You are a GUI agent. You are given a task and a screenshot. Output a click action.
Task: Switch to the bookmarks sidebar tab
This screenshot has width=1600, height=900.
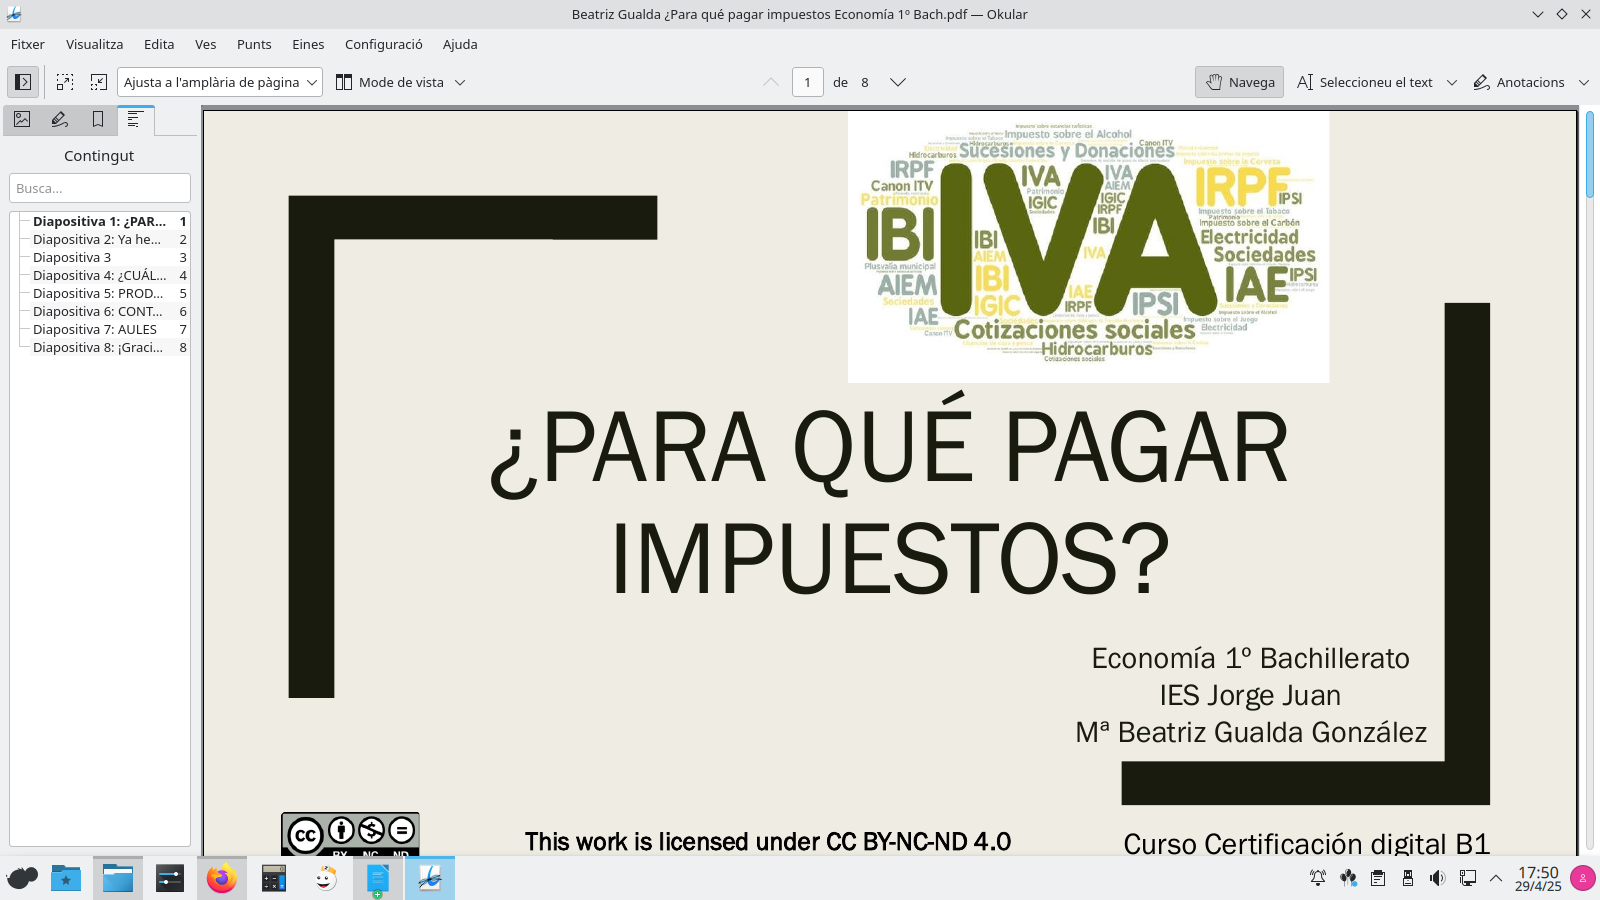(x=98, y=120)
